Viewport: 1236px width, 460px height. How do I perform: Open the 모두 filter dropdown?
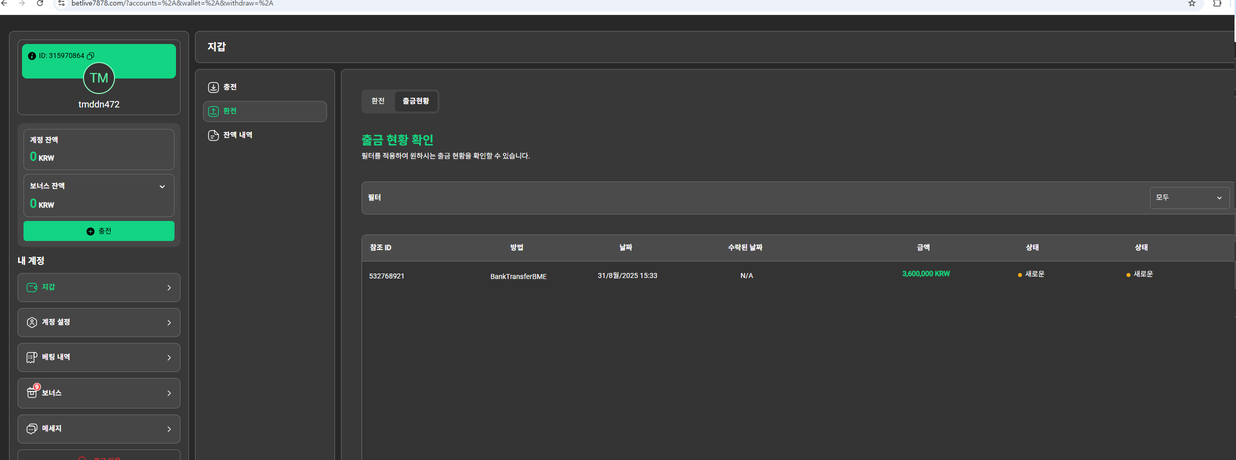[x=1189, y=198]
